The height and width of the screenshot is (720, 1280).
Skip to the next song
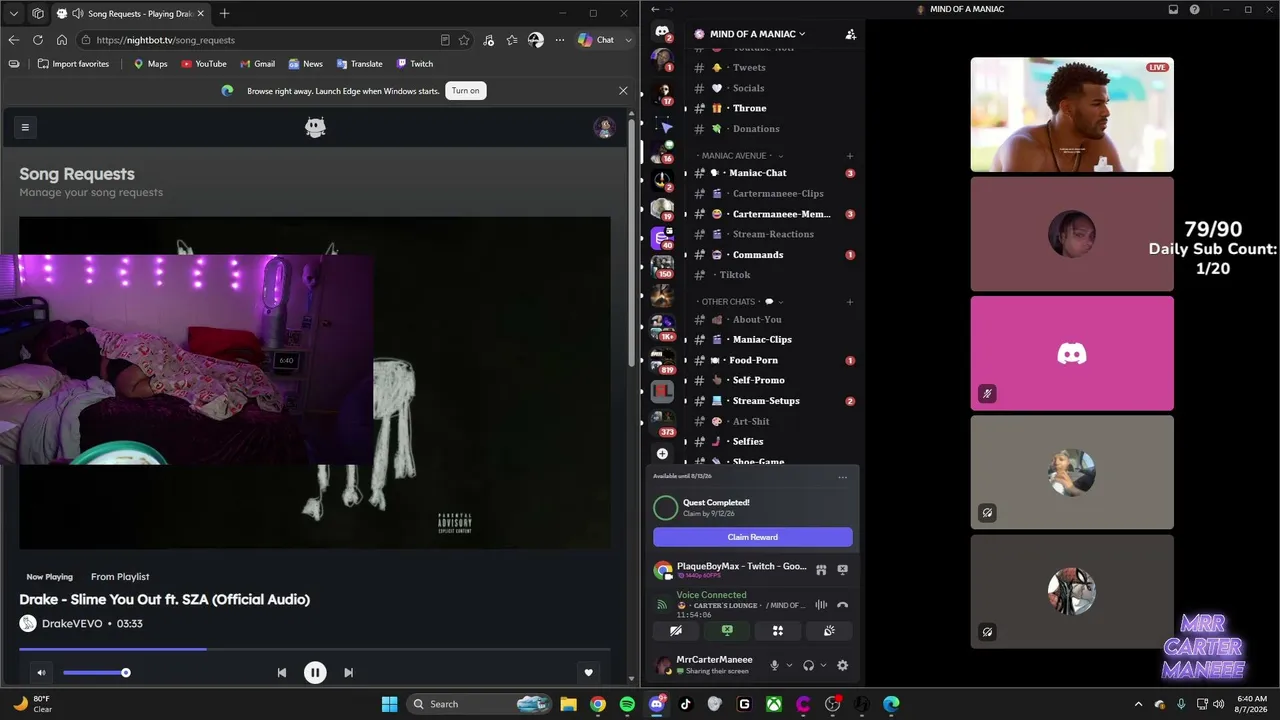[348, 673]
